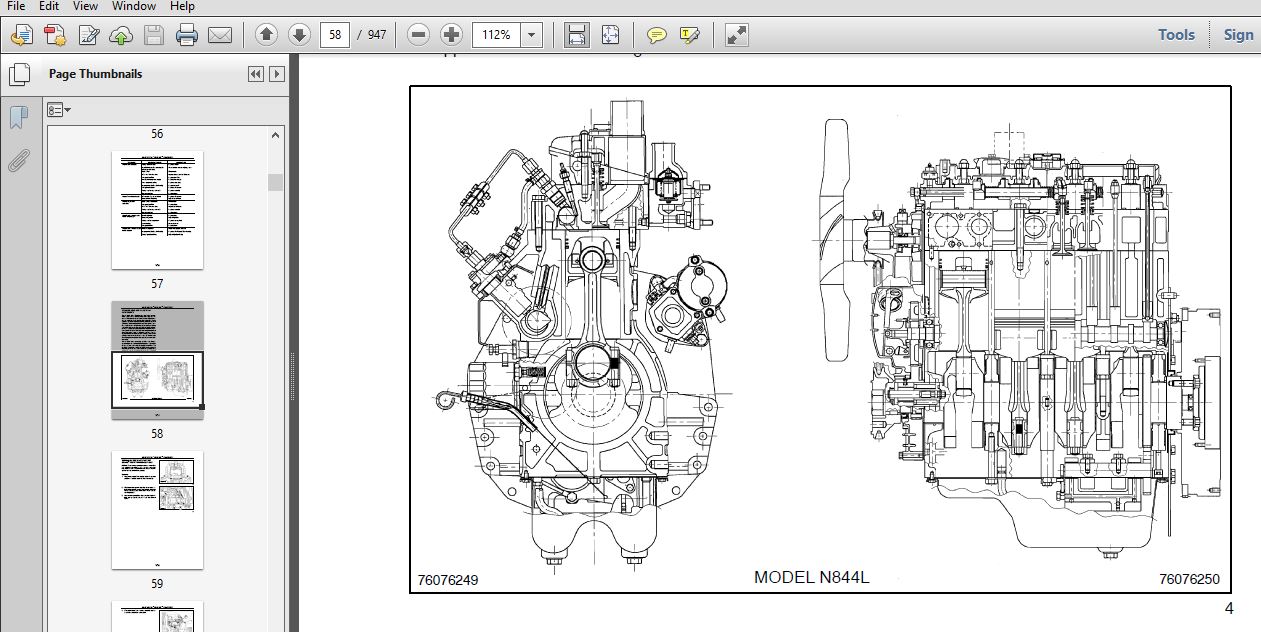Click the full-screen read mode icon
Viewport: 1261px width, 632px height.
point(737,35)
